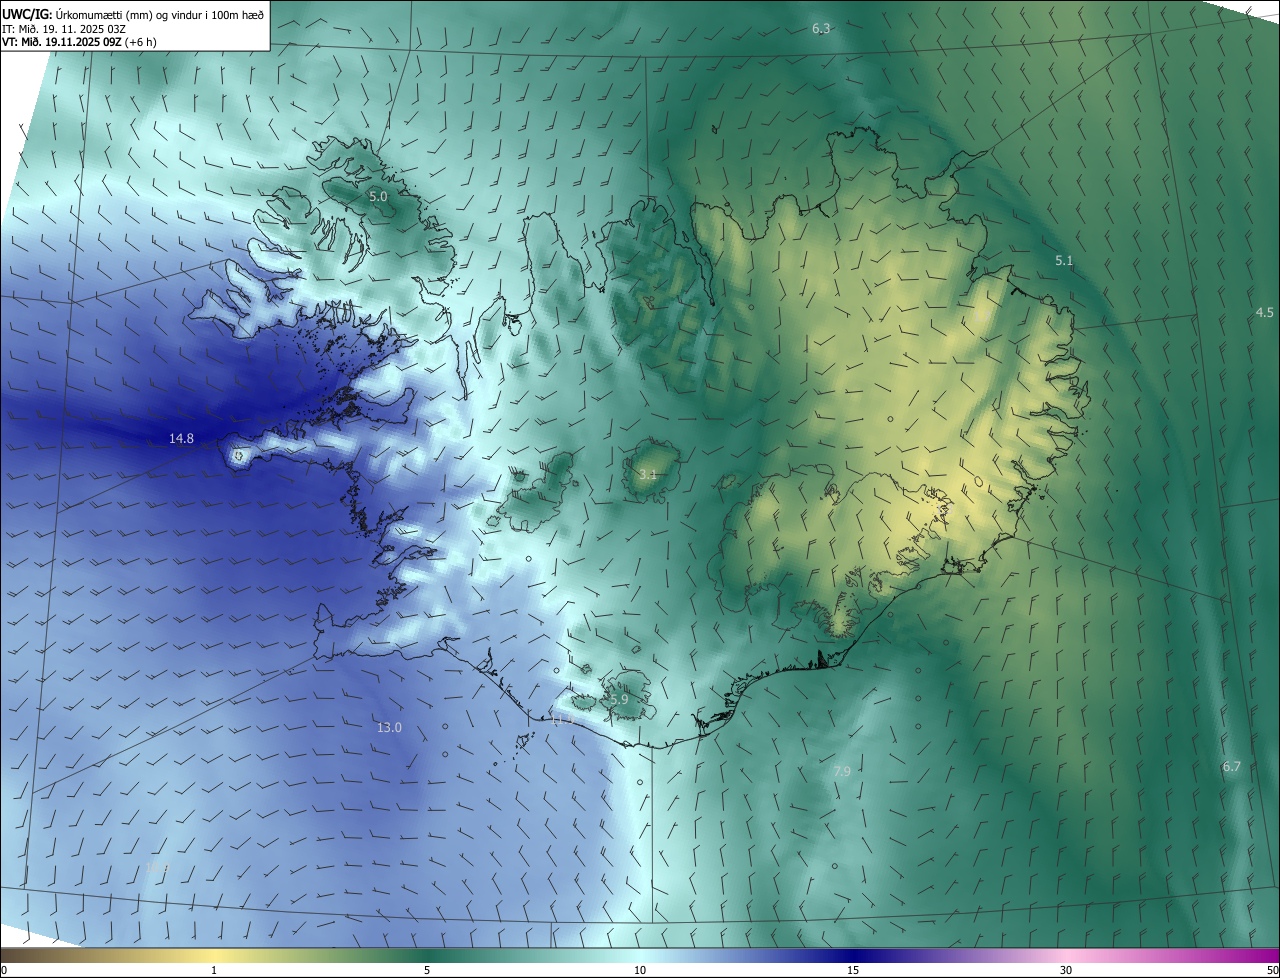The height and width of the screenshot is (978, 1280).
Task: Click the colorbar tick label '5'
Action: tap(427, 970)
